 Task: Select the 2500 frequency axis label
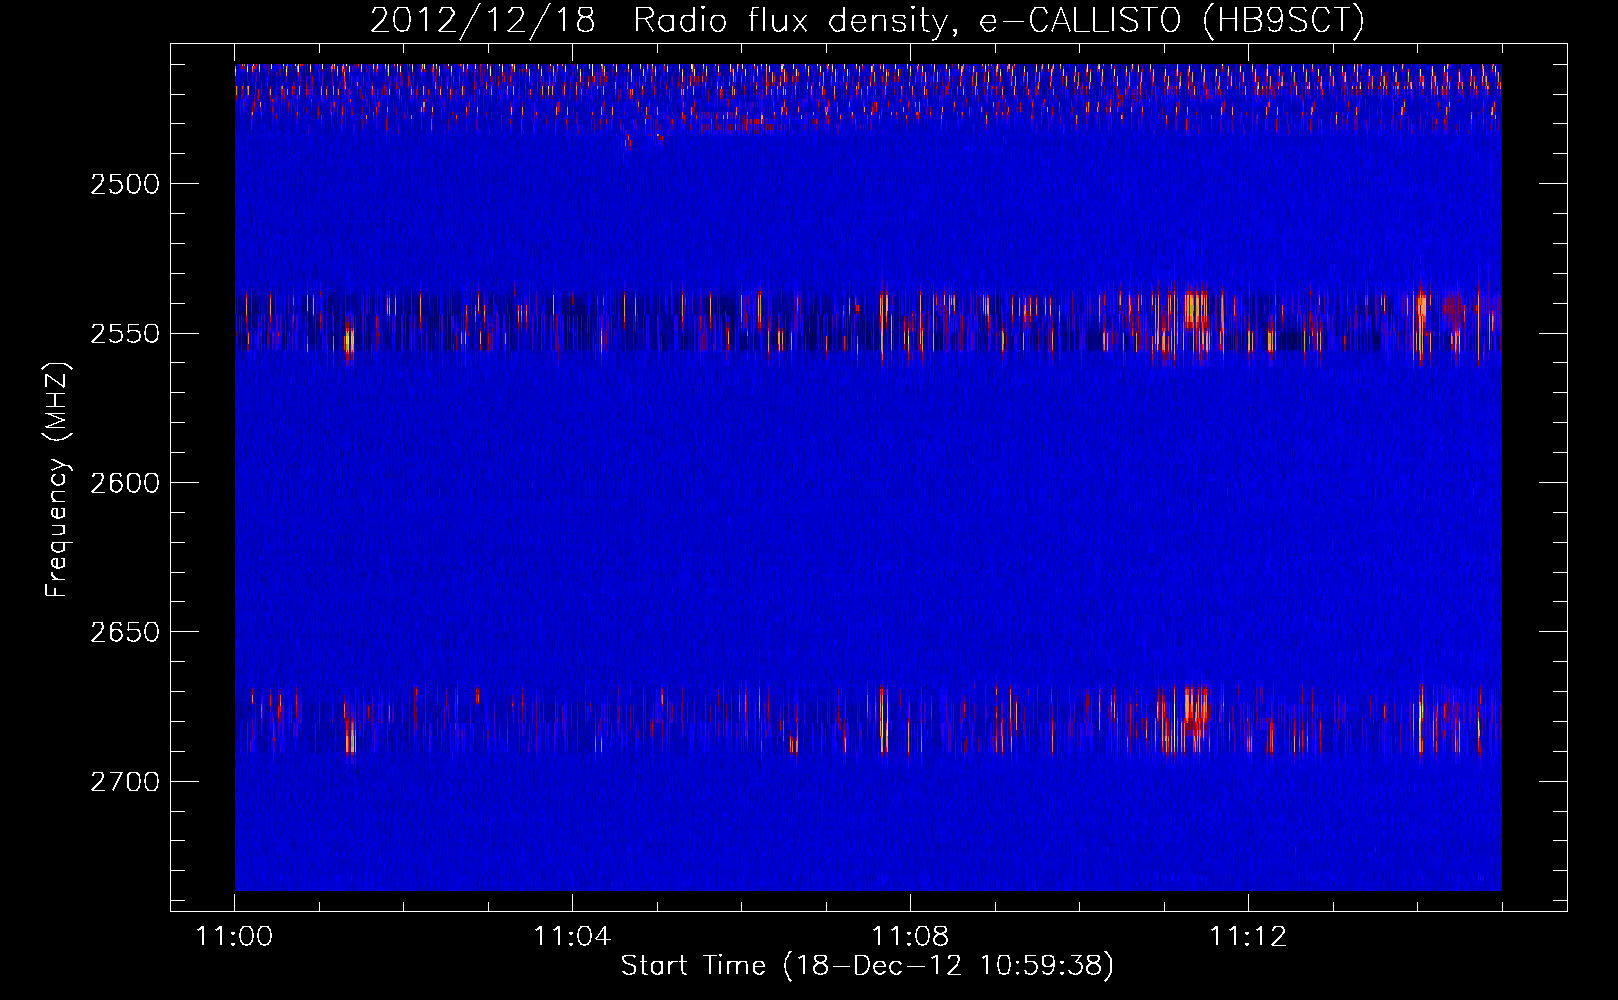(125, 184)
